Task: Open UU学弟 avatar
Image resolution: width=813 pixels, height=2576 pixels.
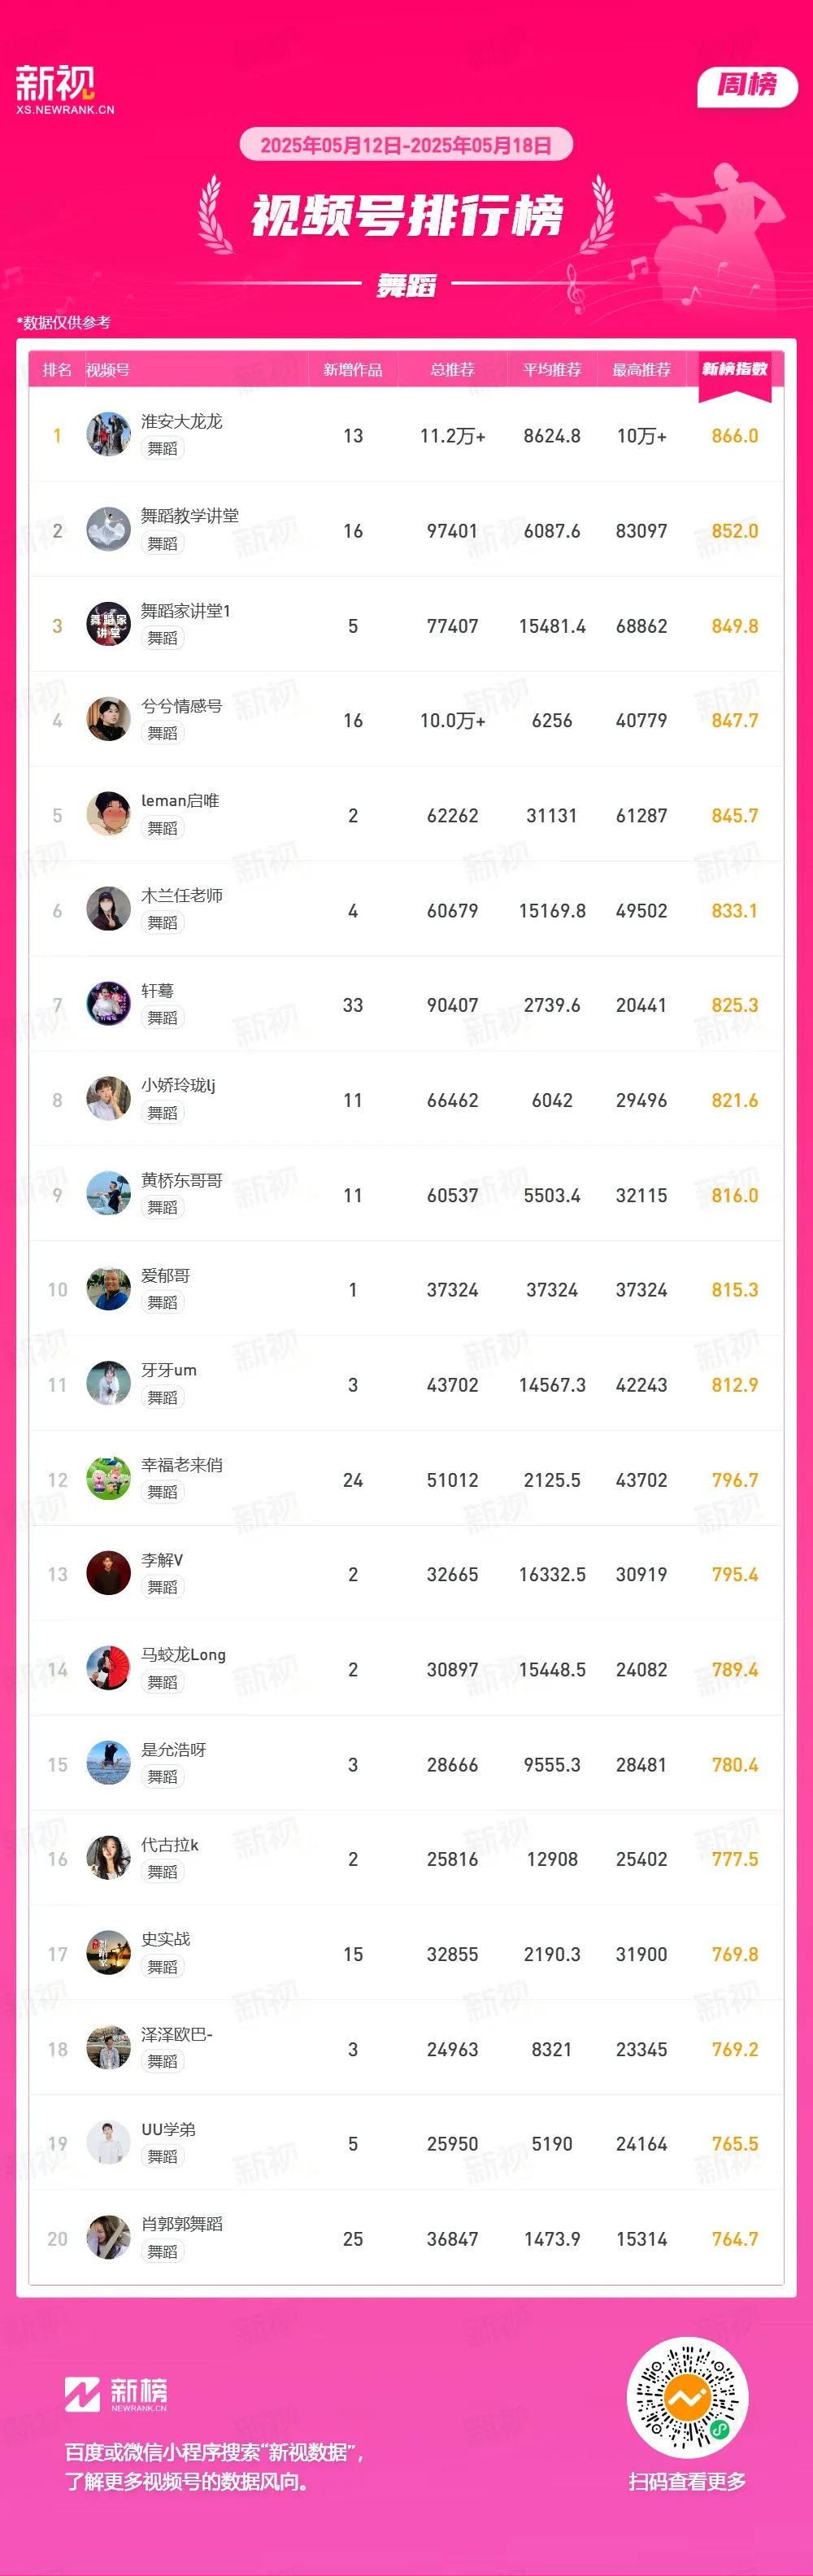Action: (109, 2143)
